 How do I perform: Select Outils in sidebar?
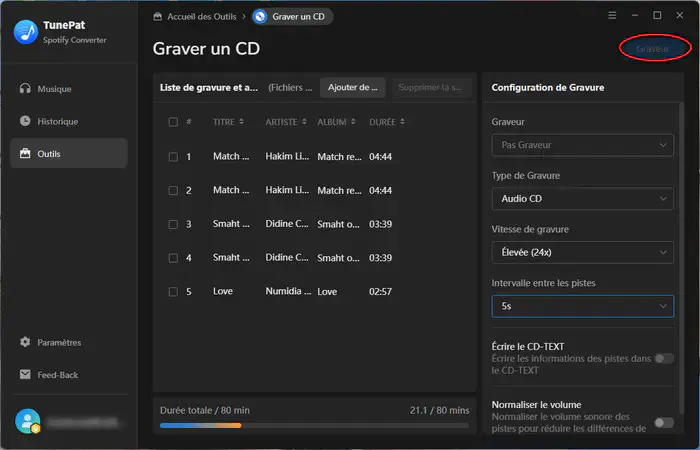(x=69, y=154)
